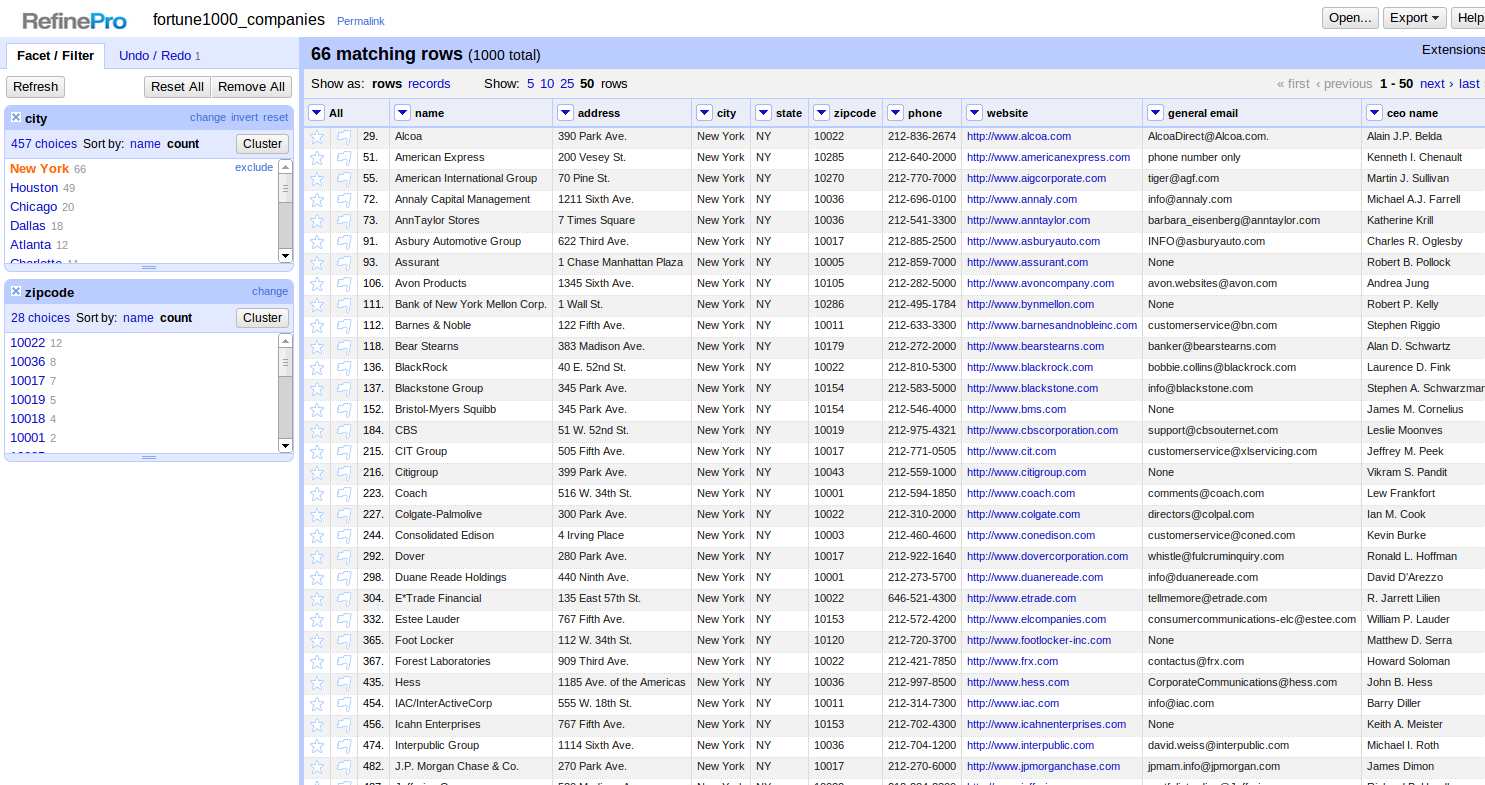Open the ceo name column dropdown
The height and width of the screenshot is (785, 1485).
tap(1374, 113)
